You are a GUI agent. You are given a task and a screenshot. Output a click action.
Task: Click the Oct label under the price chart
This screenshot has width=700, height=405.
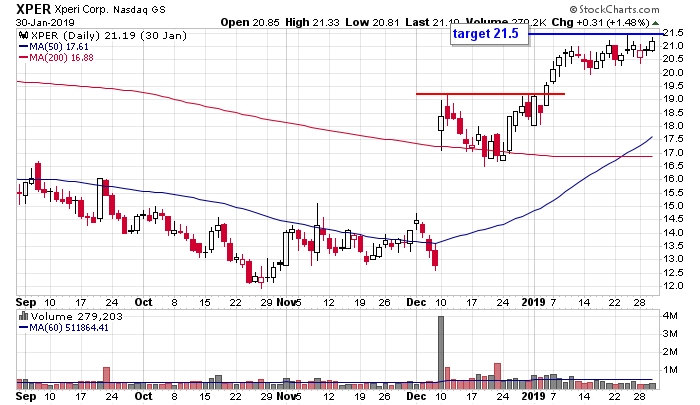pos(143,302)
